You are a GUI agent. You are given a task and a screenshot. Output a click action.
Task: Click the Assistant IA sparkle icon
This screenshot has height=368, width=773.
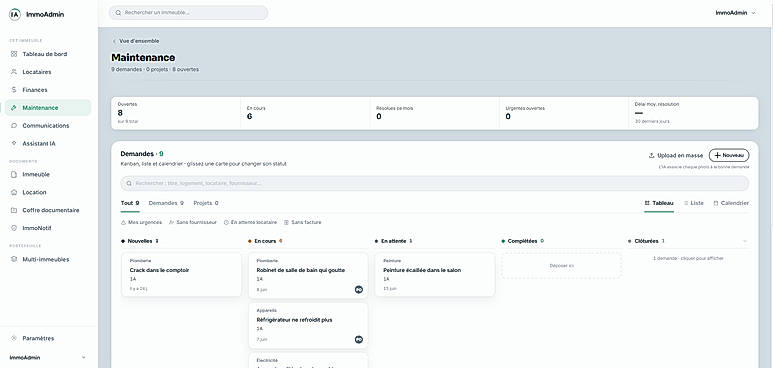click(x=14, y=144)
